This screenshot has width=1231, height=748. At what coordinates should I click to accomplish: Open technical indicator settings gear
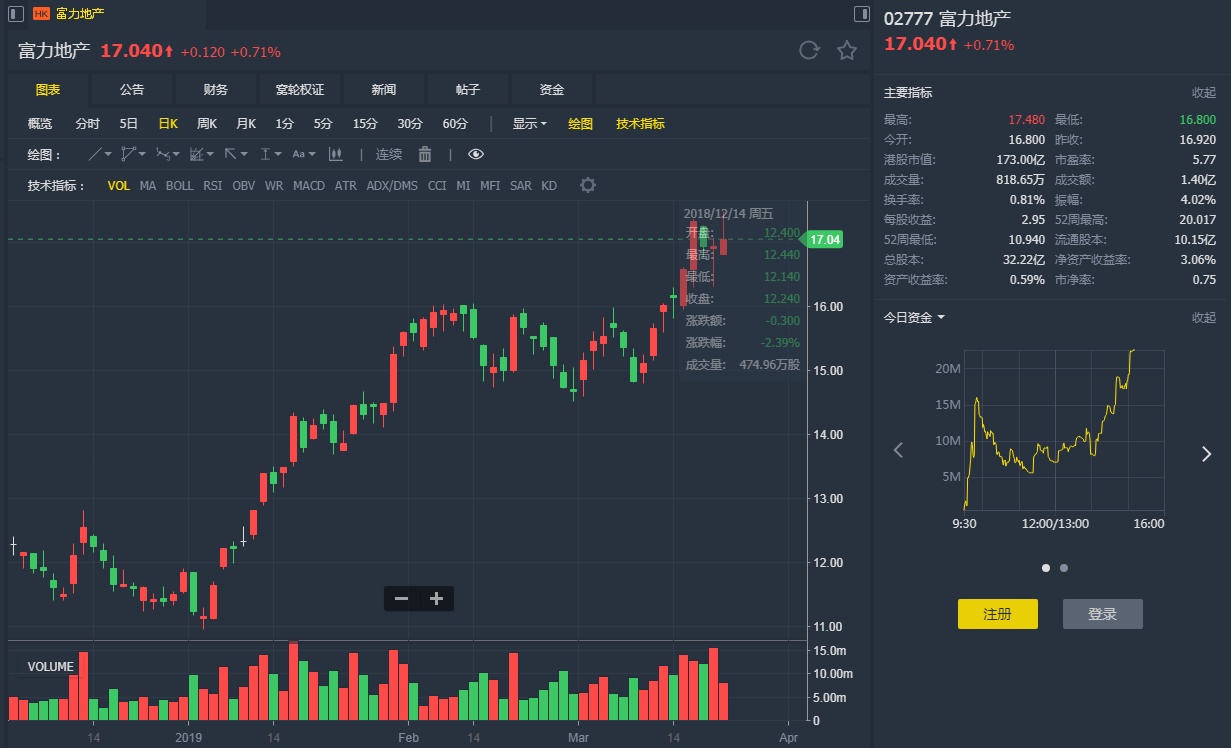point(588,185)
